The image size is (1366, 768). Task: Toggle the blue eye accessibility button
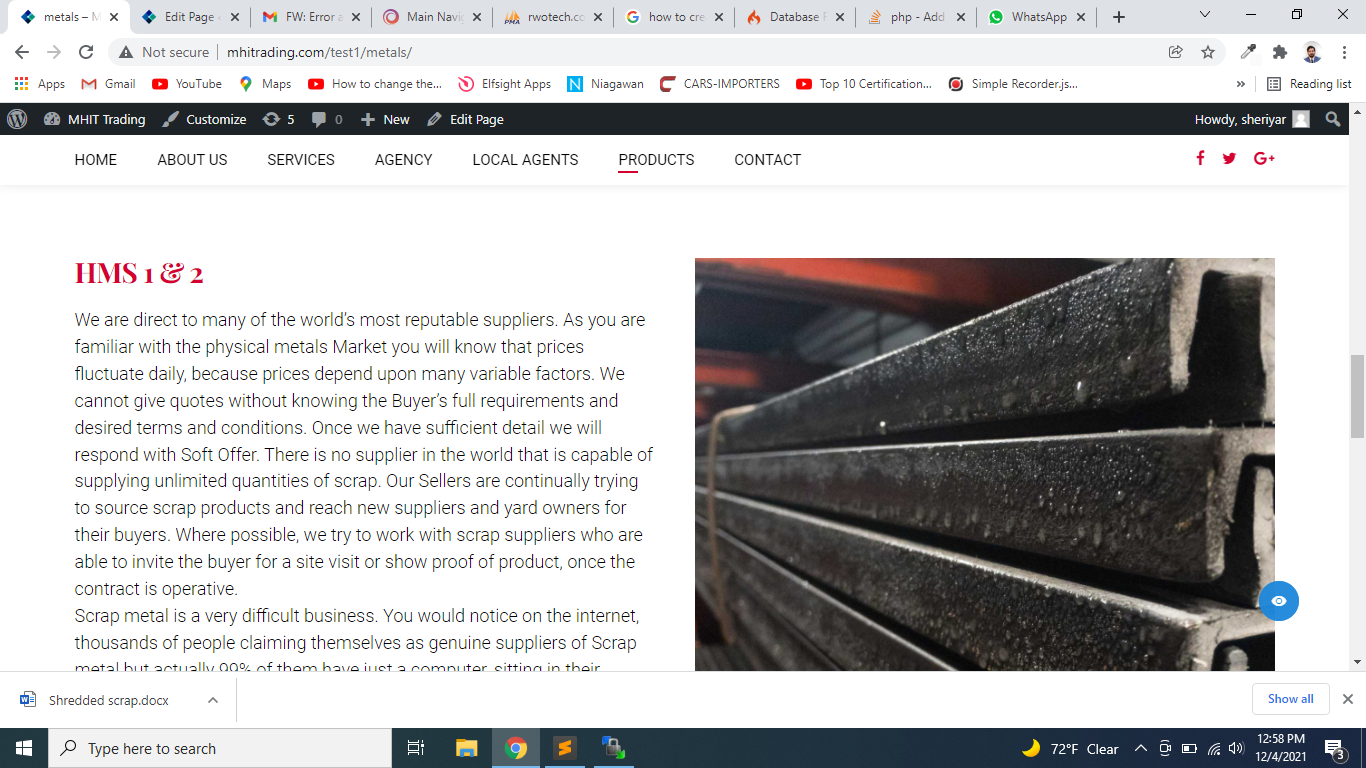coord(1279,601)
